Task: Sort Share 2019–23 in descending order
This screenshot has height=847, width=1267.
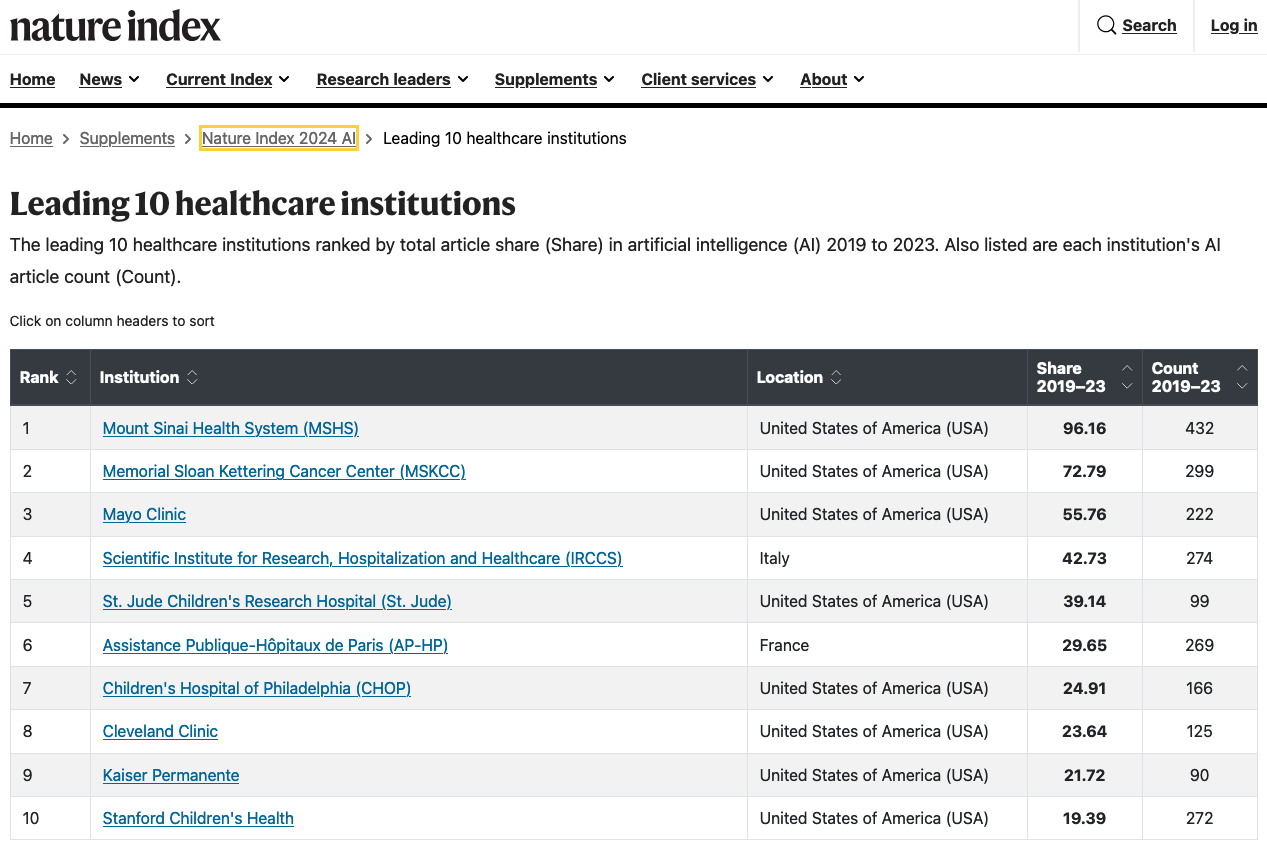Action: (x=1128, y=388)
